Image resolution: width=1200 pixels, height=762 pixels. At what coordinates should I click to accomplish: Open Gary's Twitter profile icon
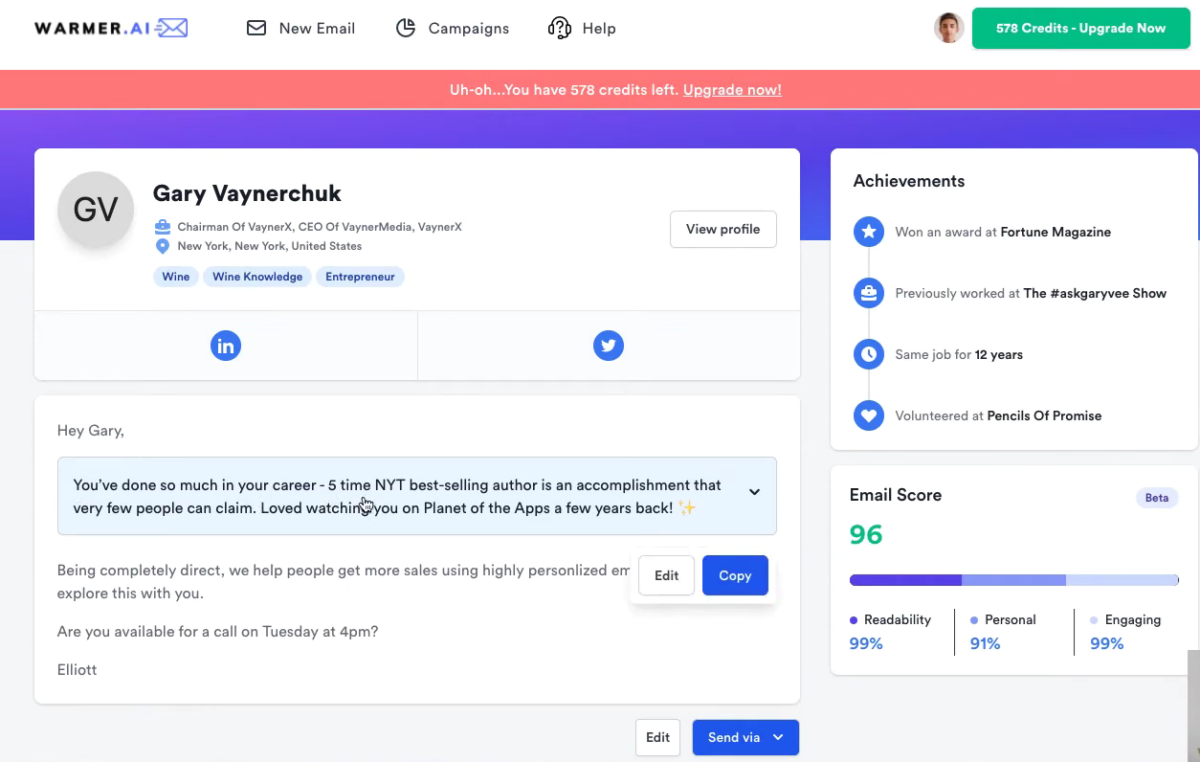pos(608,346)
